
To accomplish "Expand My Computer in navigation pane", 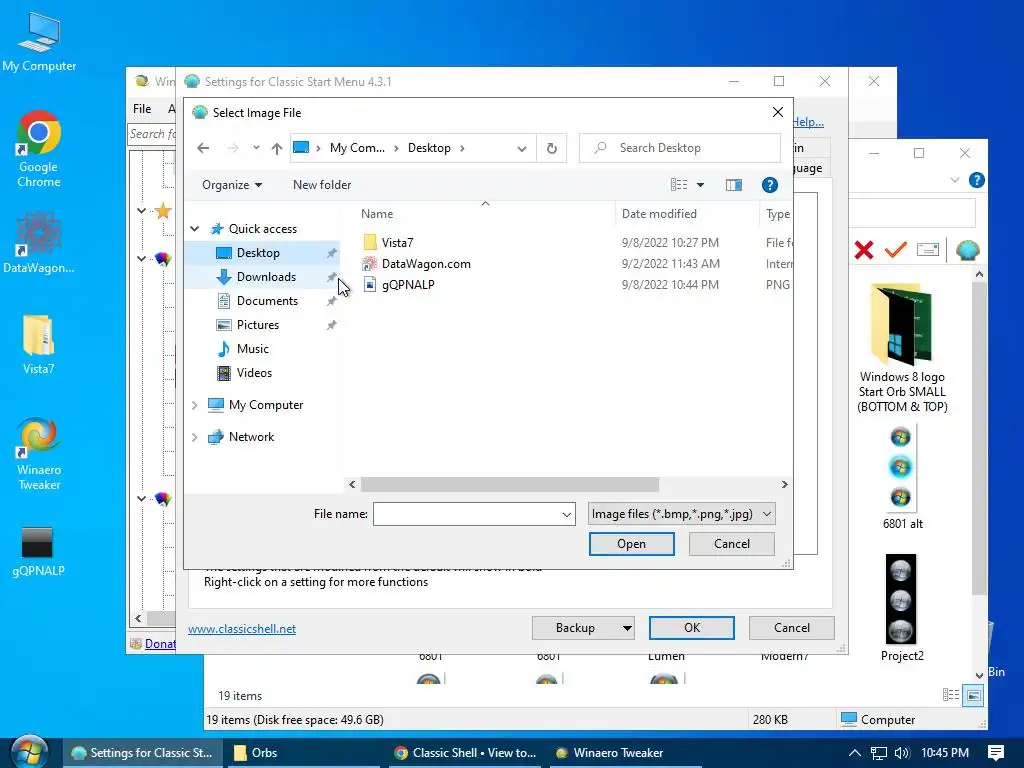I will [195, 405].
